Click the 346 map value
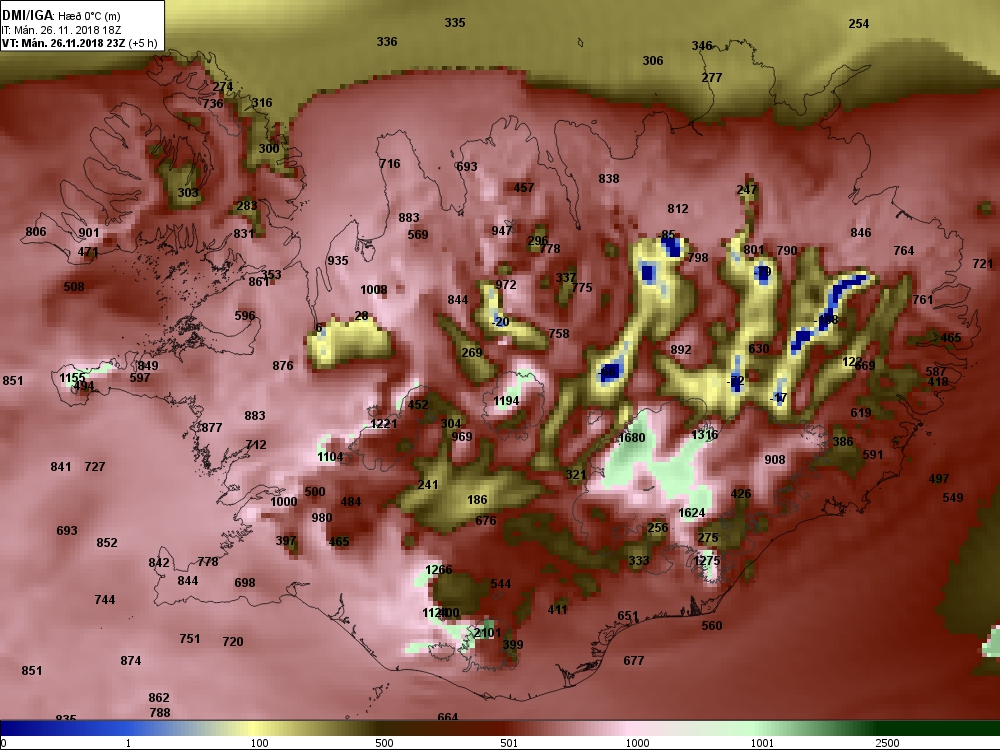 click(702, 45)
